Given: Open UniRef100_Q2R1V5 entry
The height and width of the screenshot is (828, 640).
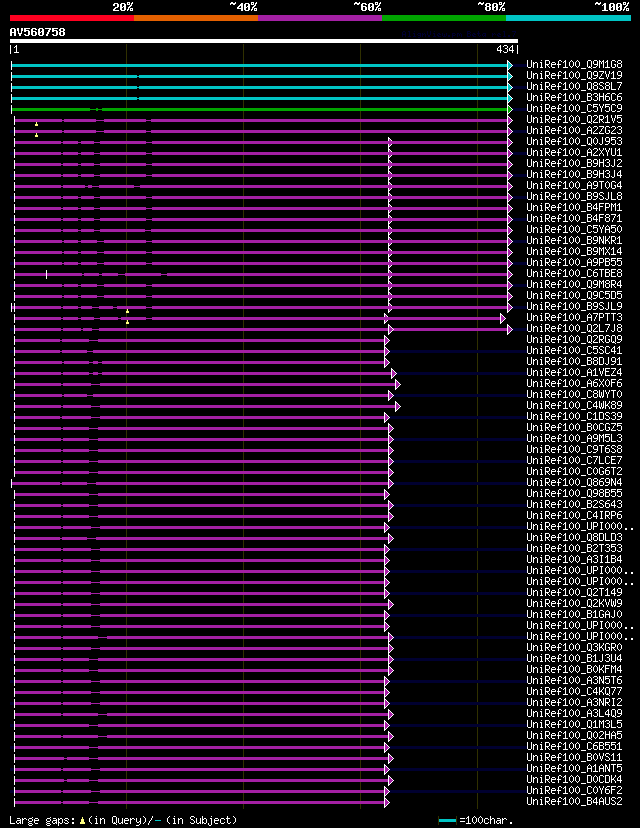Looking at the screenshot, I should 574,119.
